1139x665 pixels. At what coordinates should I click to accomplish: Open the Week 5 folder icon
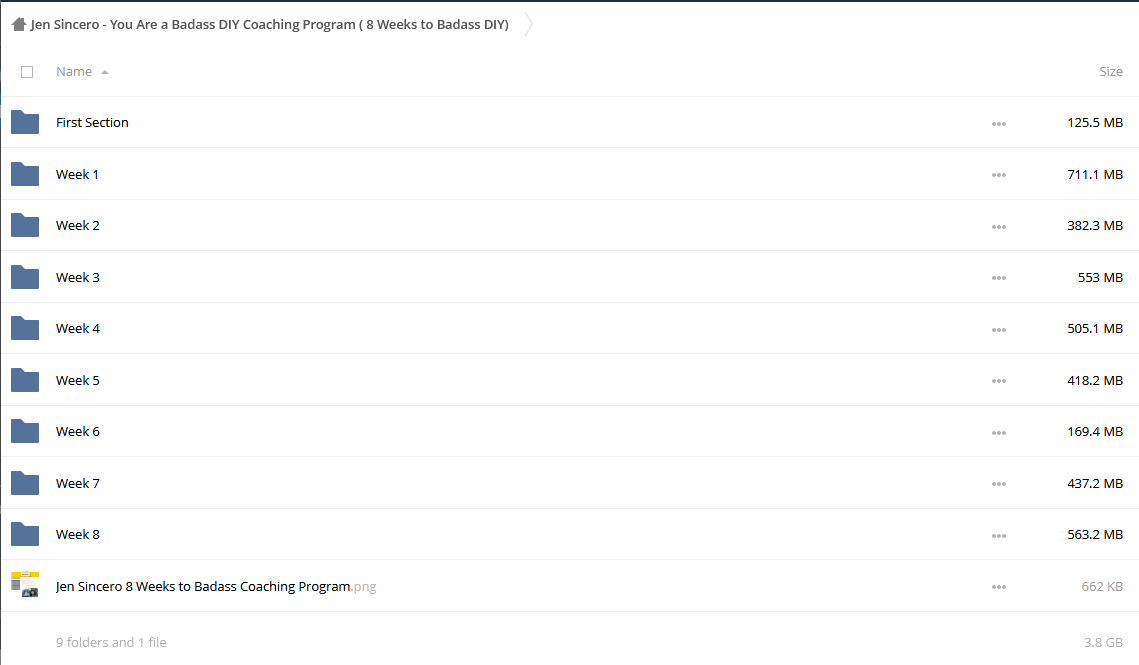[25, 380]
